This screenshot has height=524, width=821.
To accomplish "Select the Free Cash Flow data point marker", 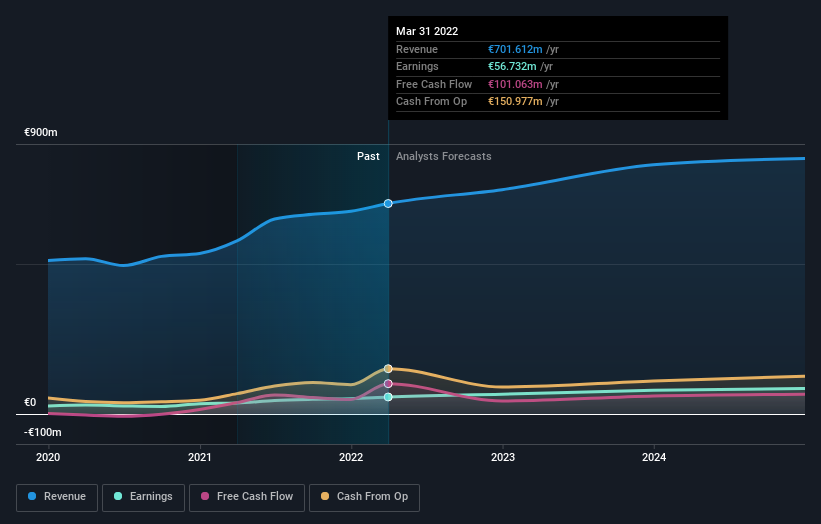I will pos(388,384).
